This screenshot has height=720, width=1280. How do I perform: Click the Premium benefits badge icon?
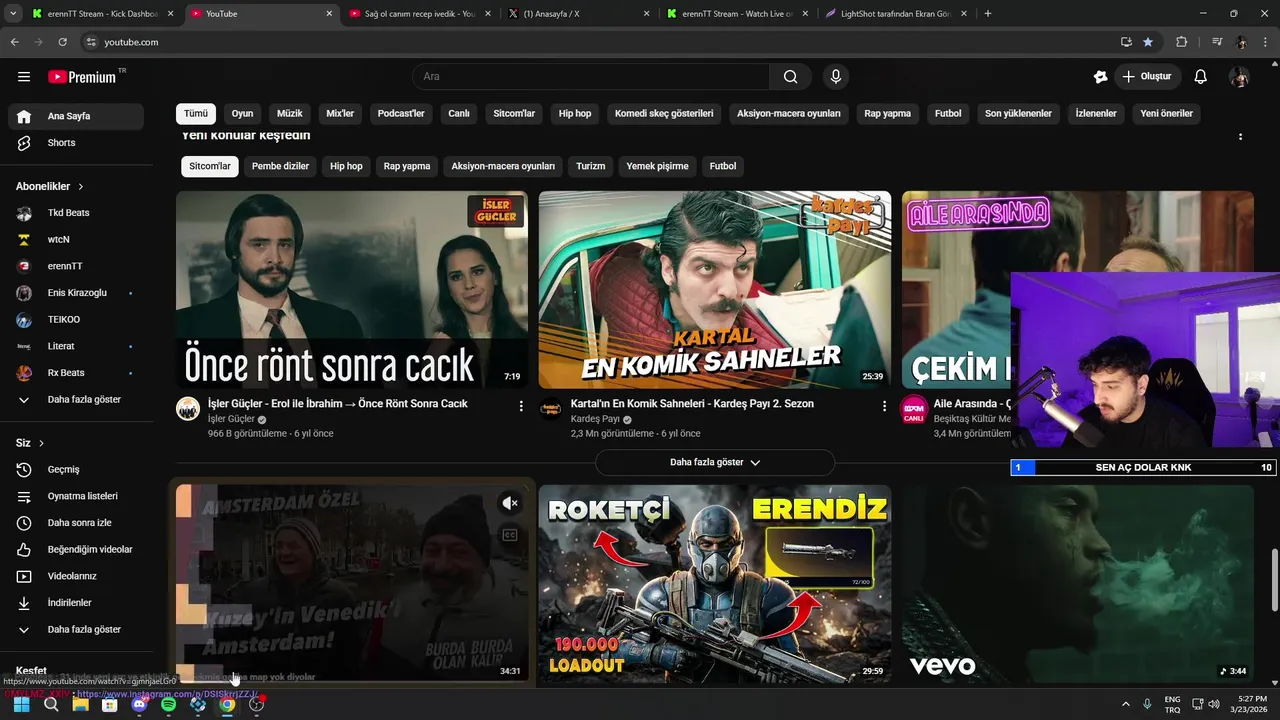point(1100,76)
